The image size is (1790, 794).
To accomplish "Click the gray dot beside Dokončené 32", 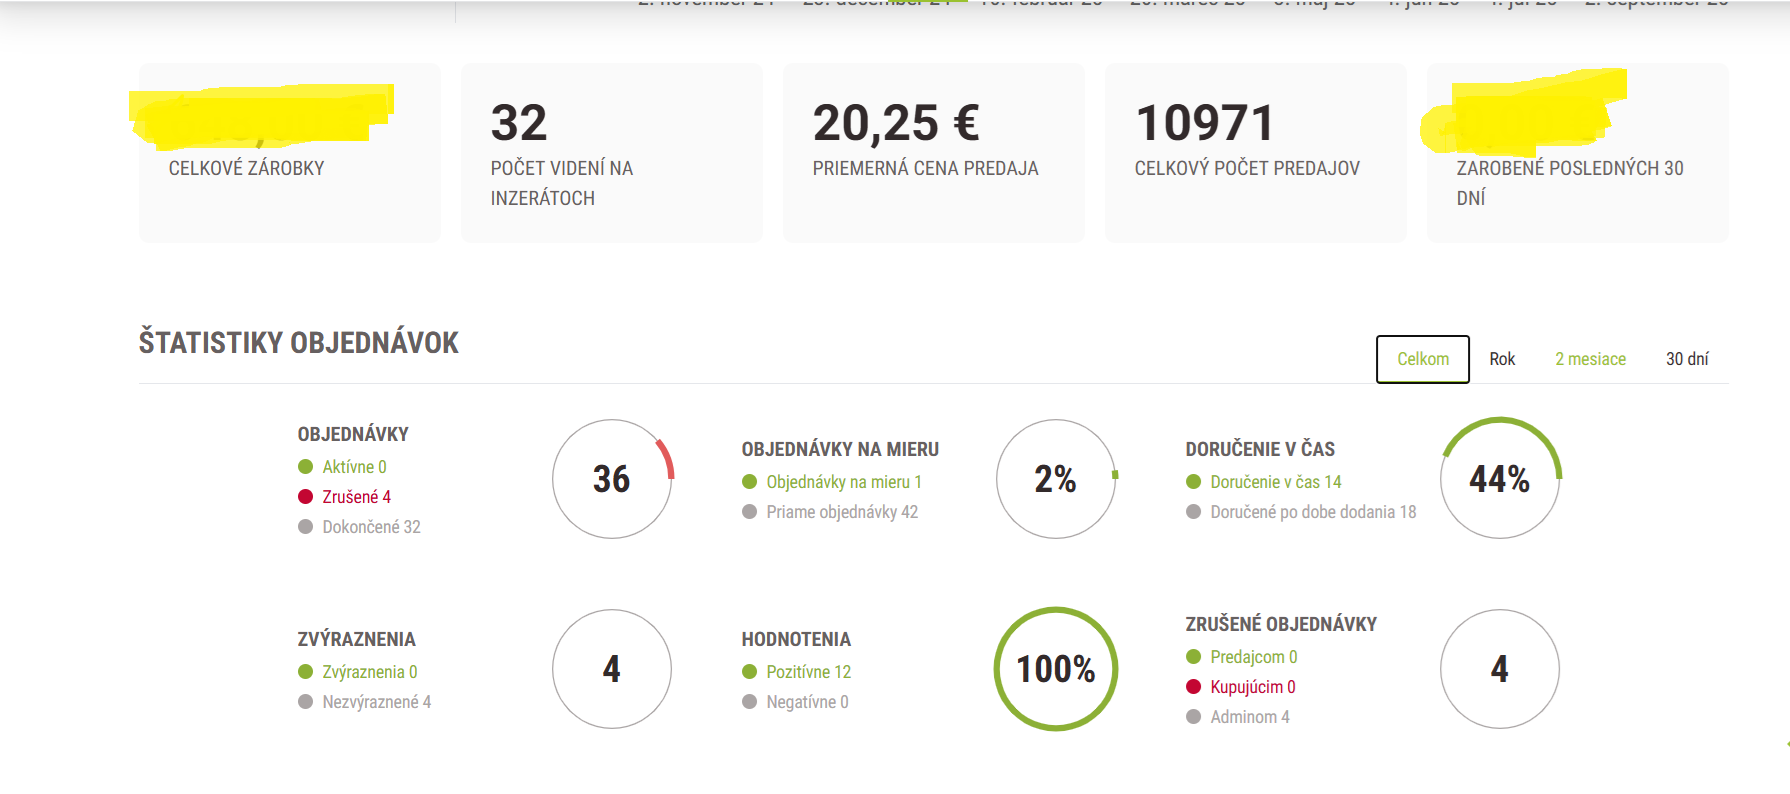I will coord(306,527).
